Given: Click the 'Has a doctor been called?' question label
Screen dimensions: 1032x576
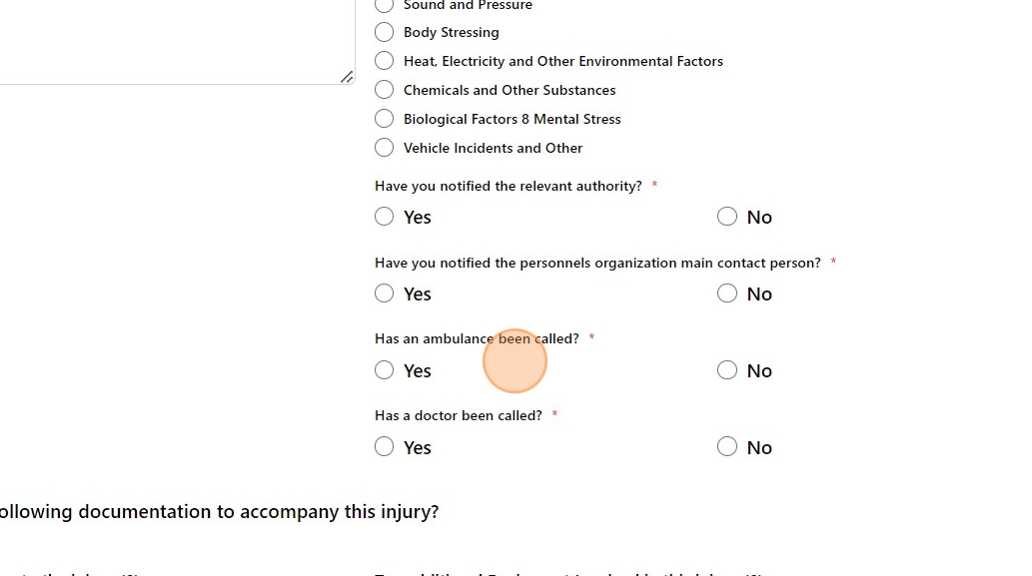Looking at the screenshot, I should 458,416.
